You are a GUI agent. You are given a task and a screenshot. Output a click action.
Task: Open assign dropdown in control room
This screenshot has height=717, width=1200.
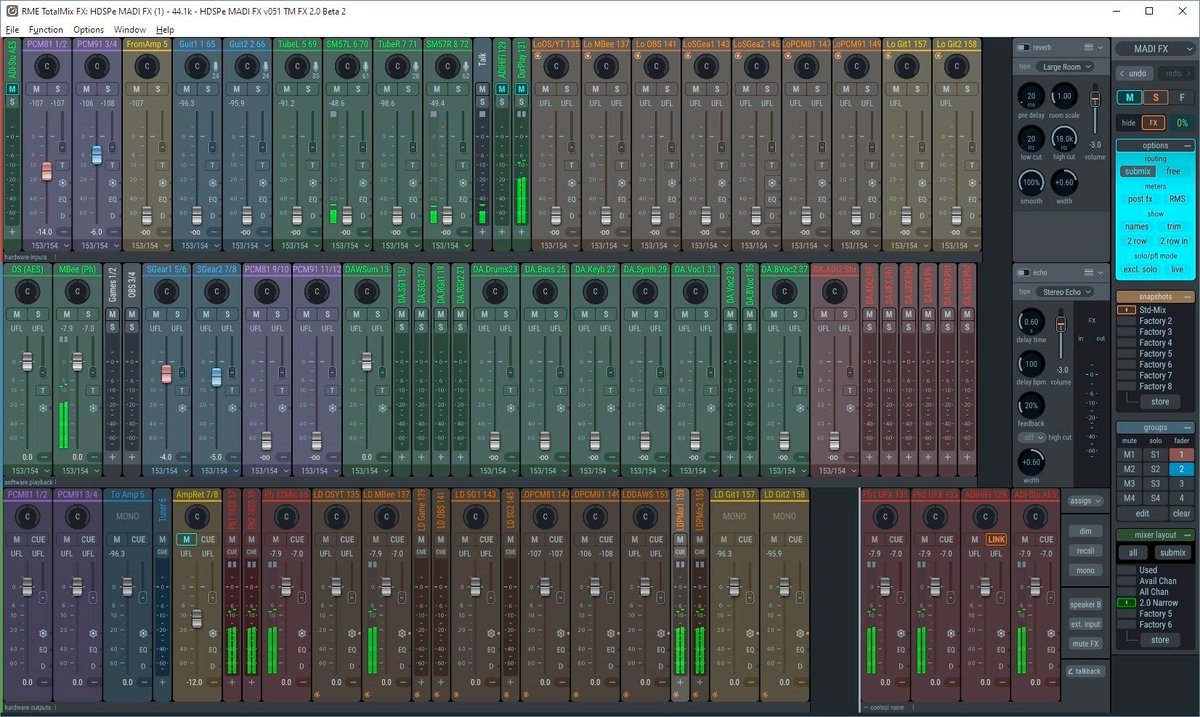(1086, 501)
